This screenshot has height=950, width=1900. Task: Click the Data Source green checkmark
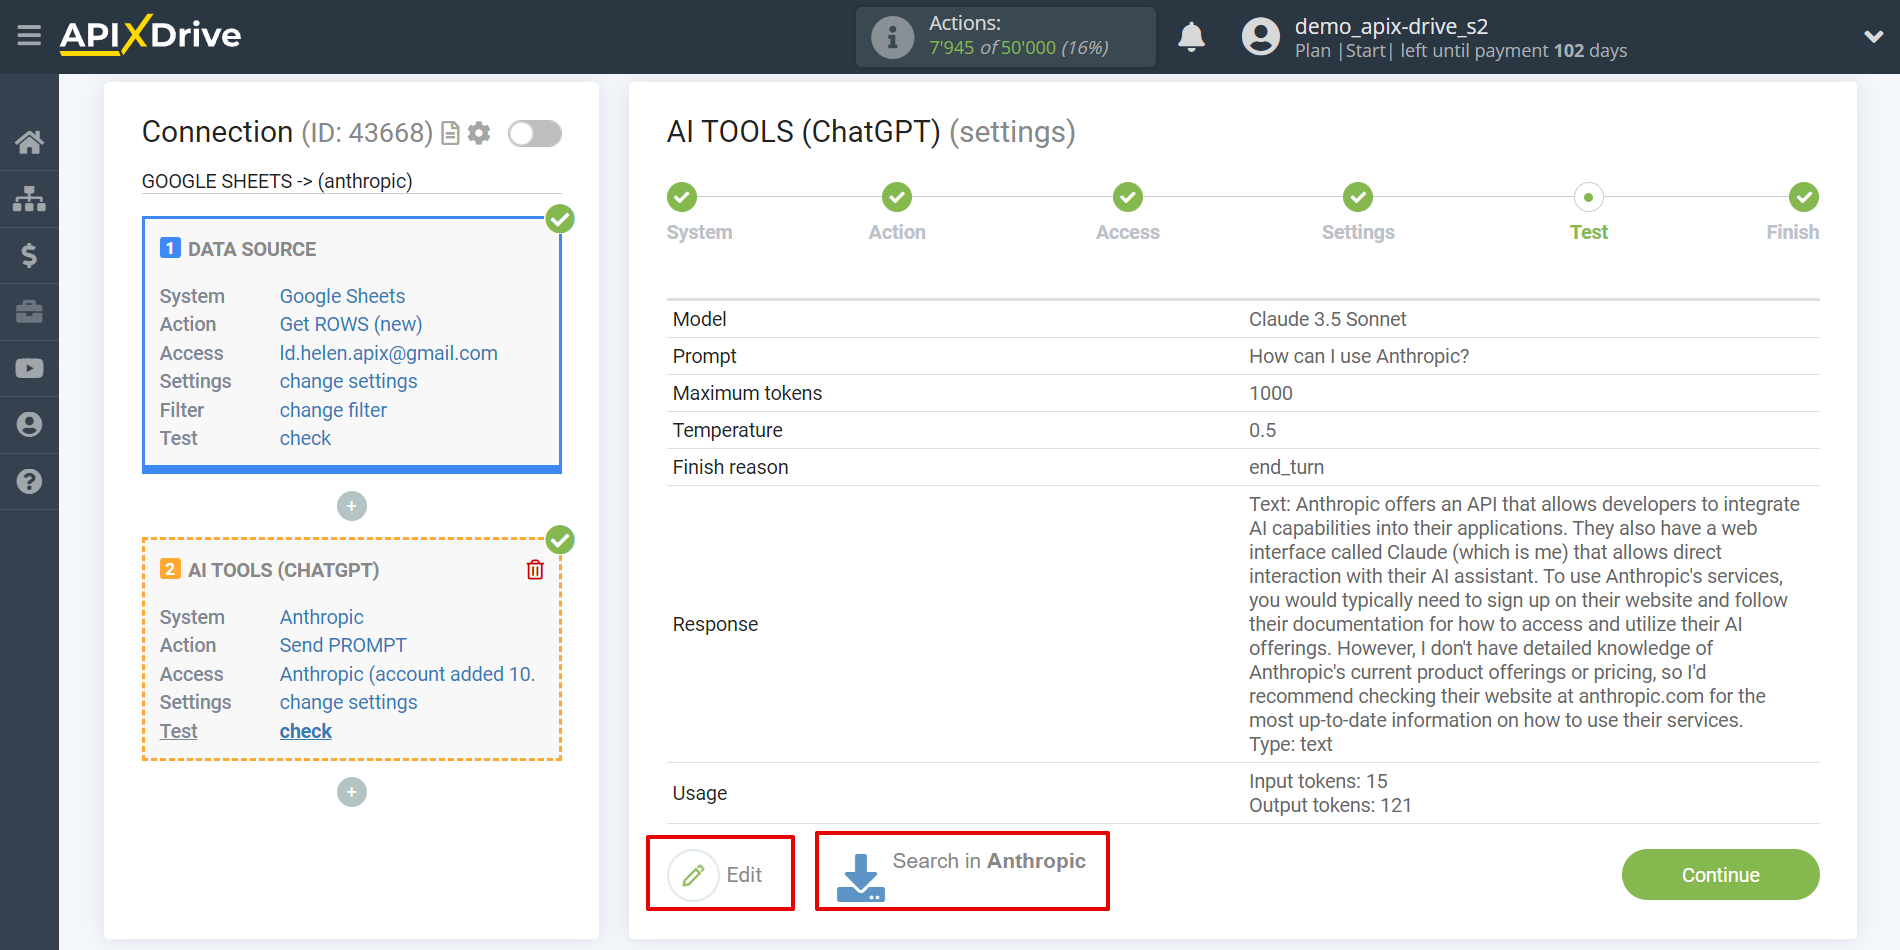pos(560,219)
